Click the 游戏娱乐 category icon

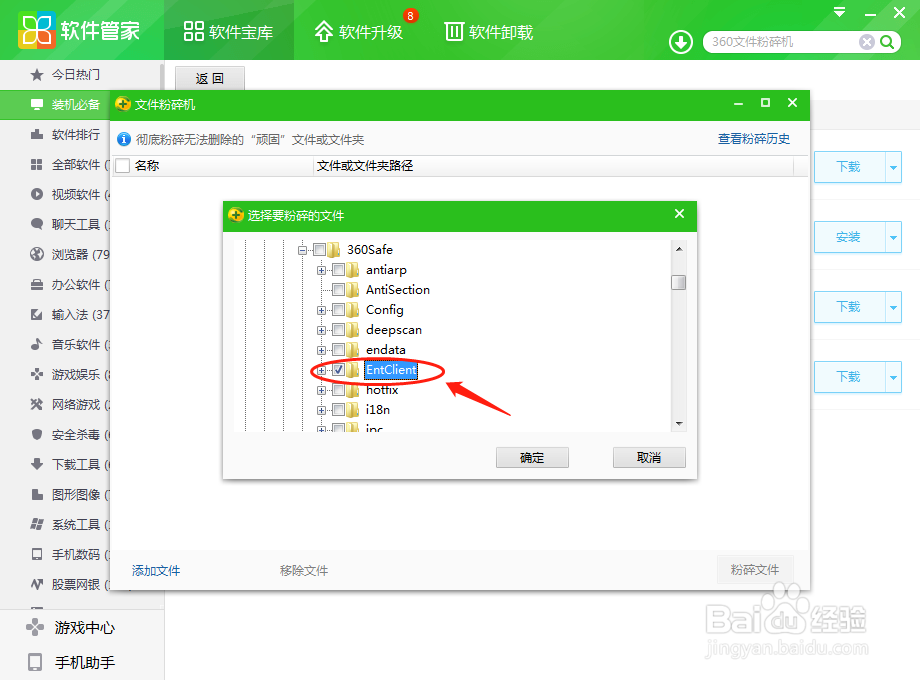[x=36, y=374]
